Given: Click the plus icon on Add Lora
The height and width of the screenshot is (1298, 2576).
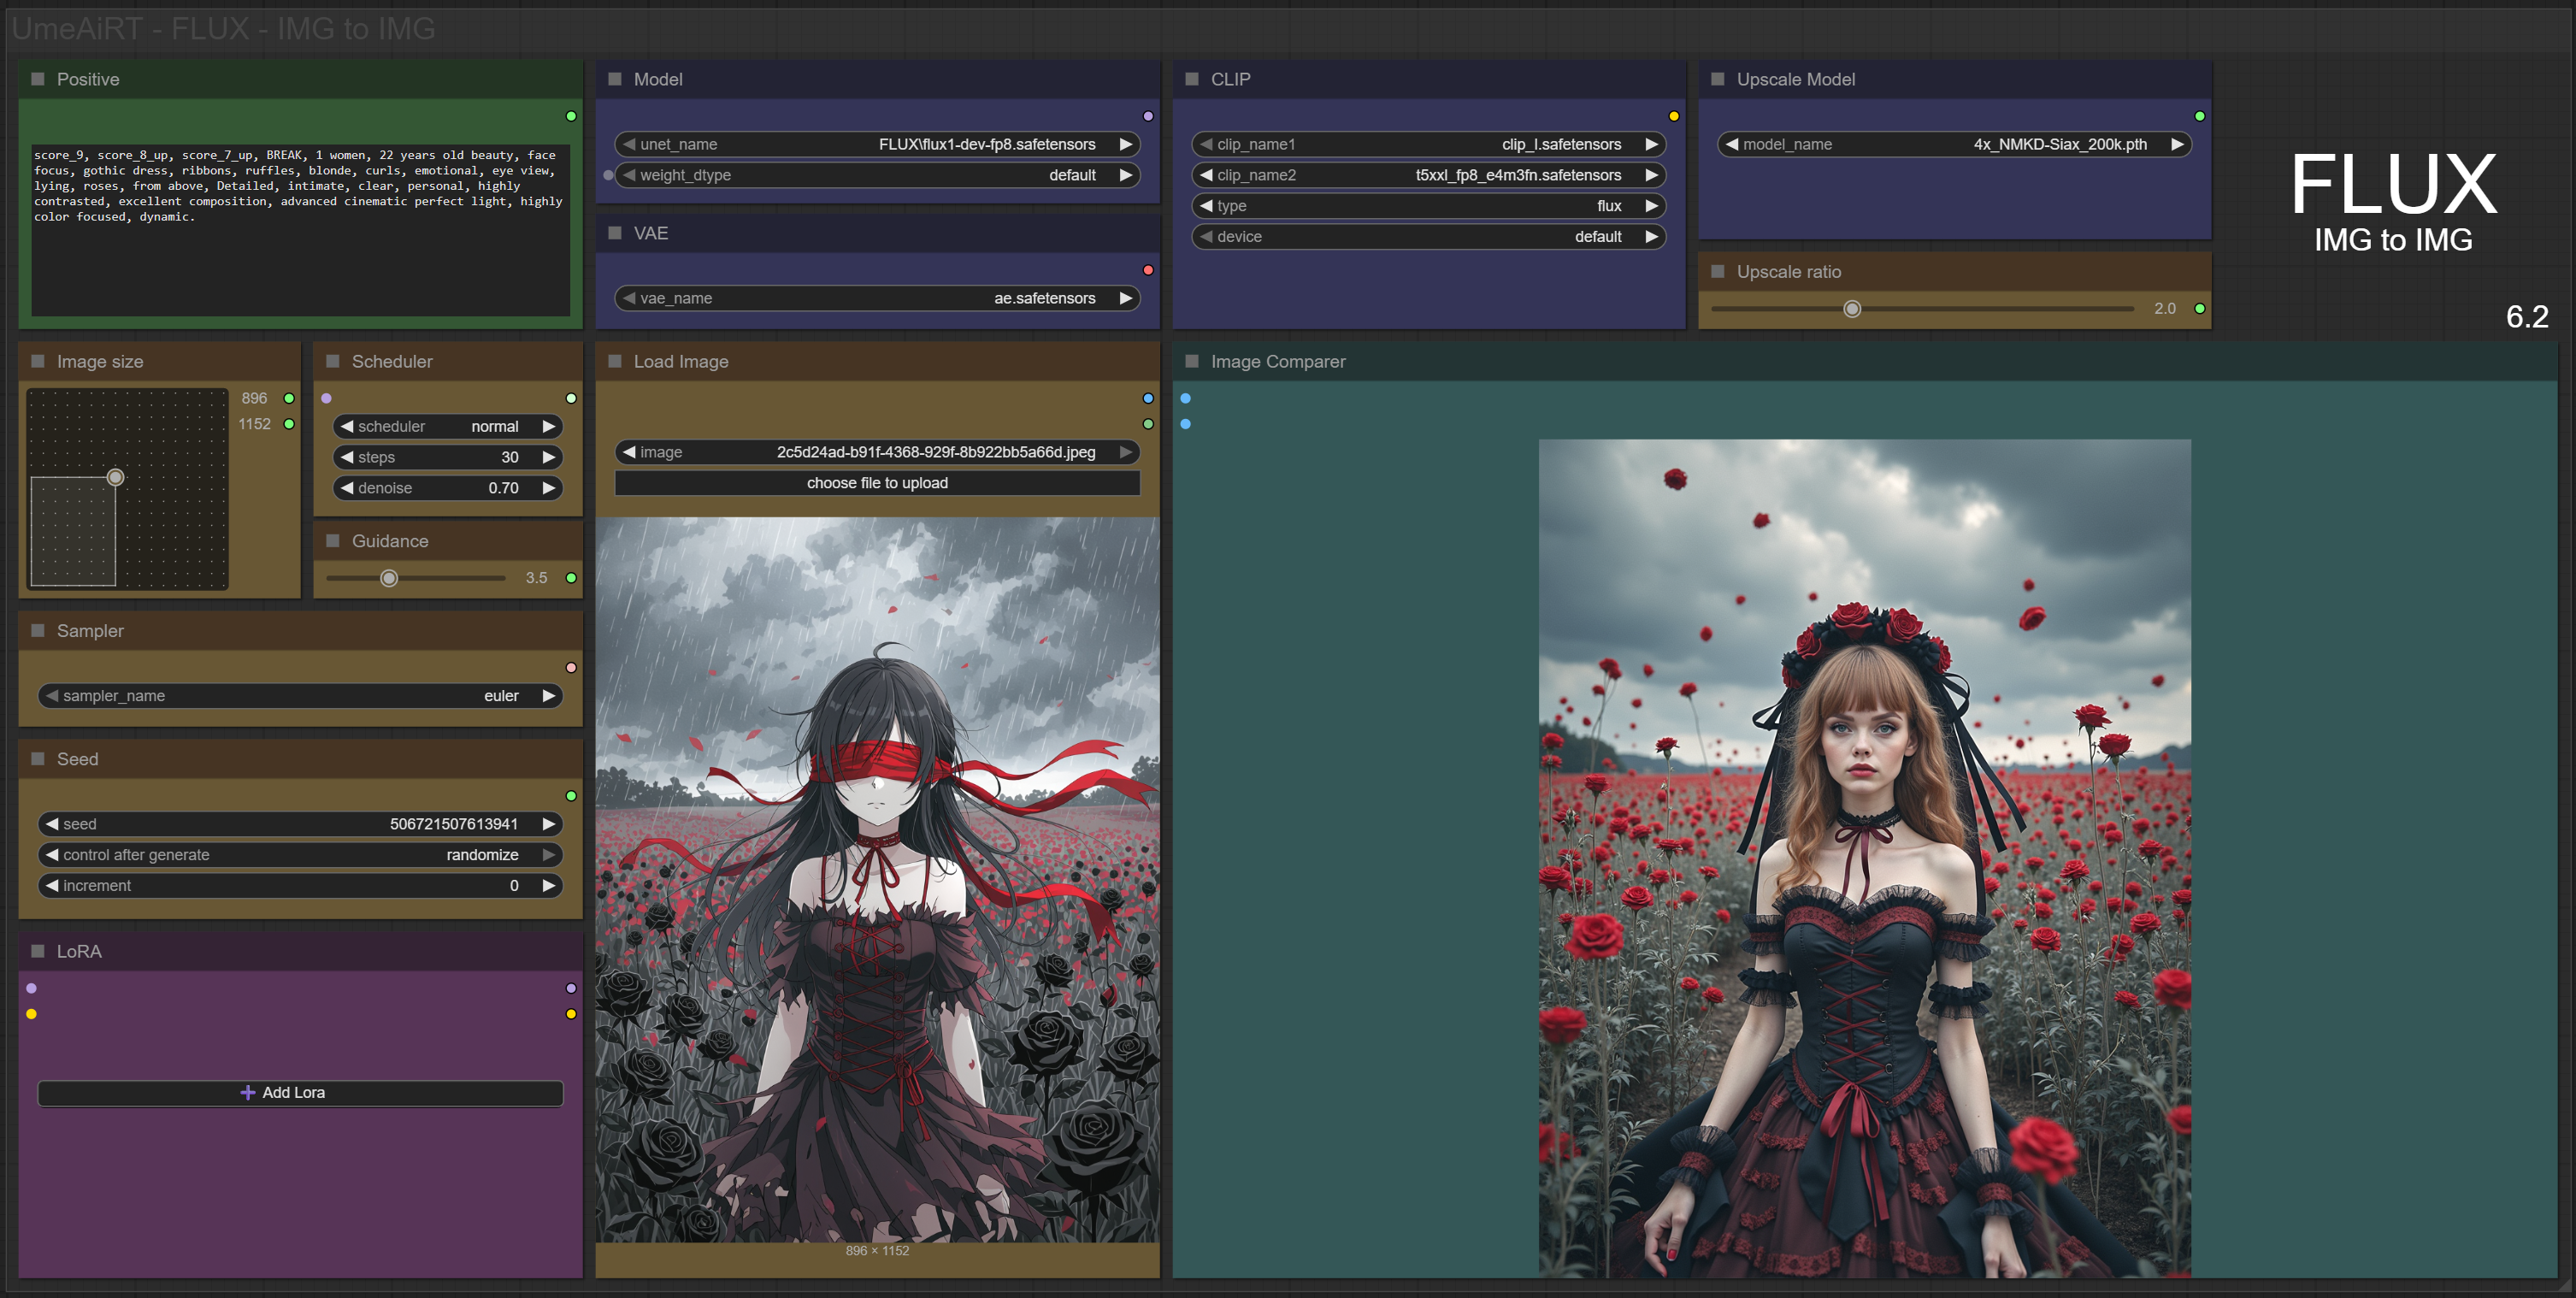Looking at the screenshot, I should [x=247, y=1092].
